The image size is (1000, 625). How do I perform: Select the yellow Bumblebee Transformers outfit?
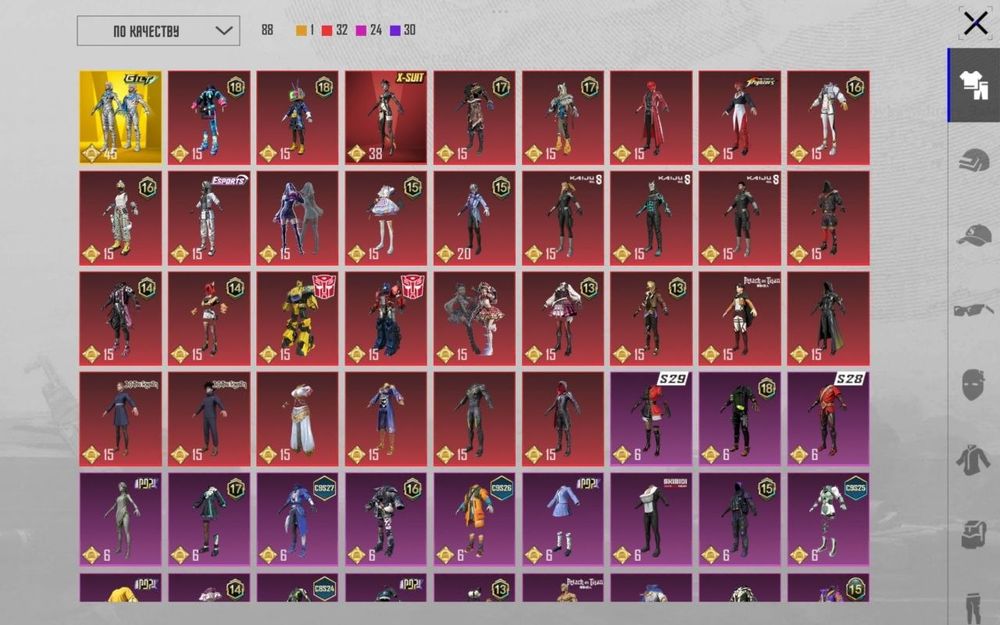[x=298, y=318]
